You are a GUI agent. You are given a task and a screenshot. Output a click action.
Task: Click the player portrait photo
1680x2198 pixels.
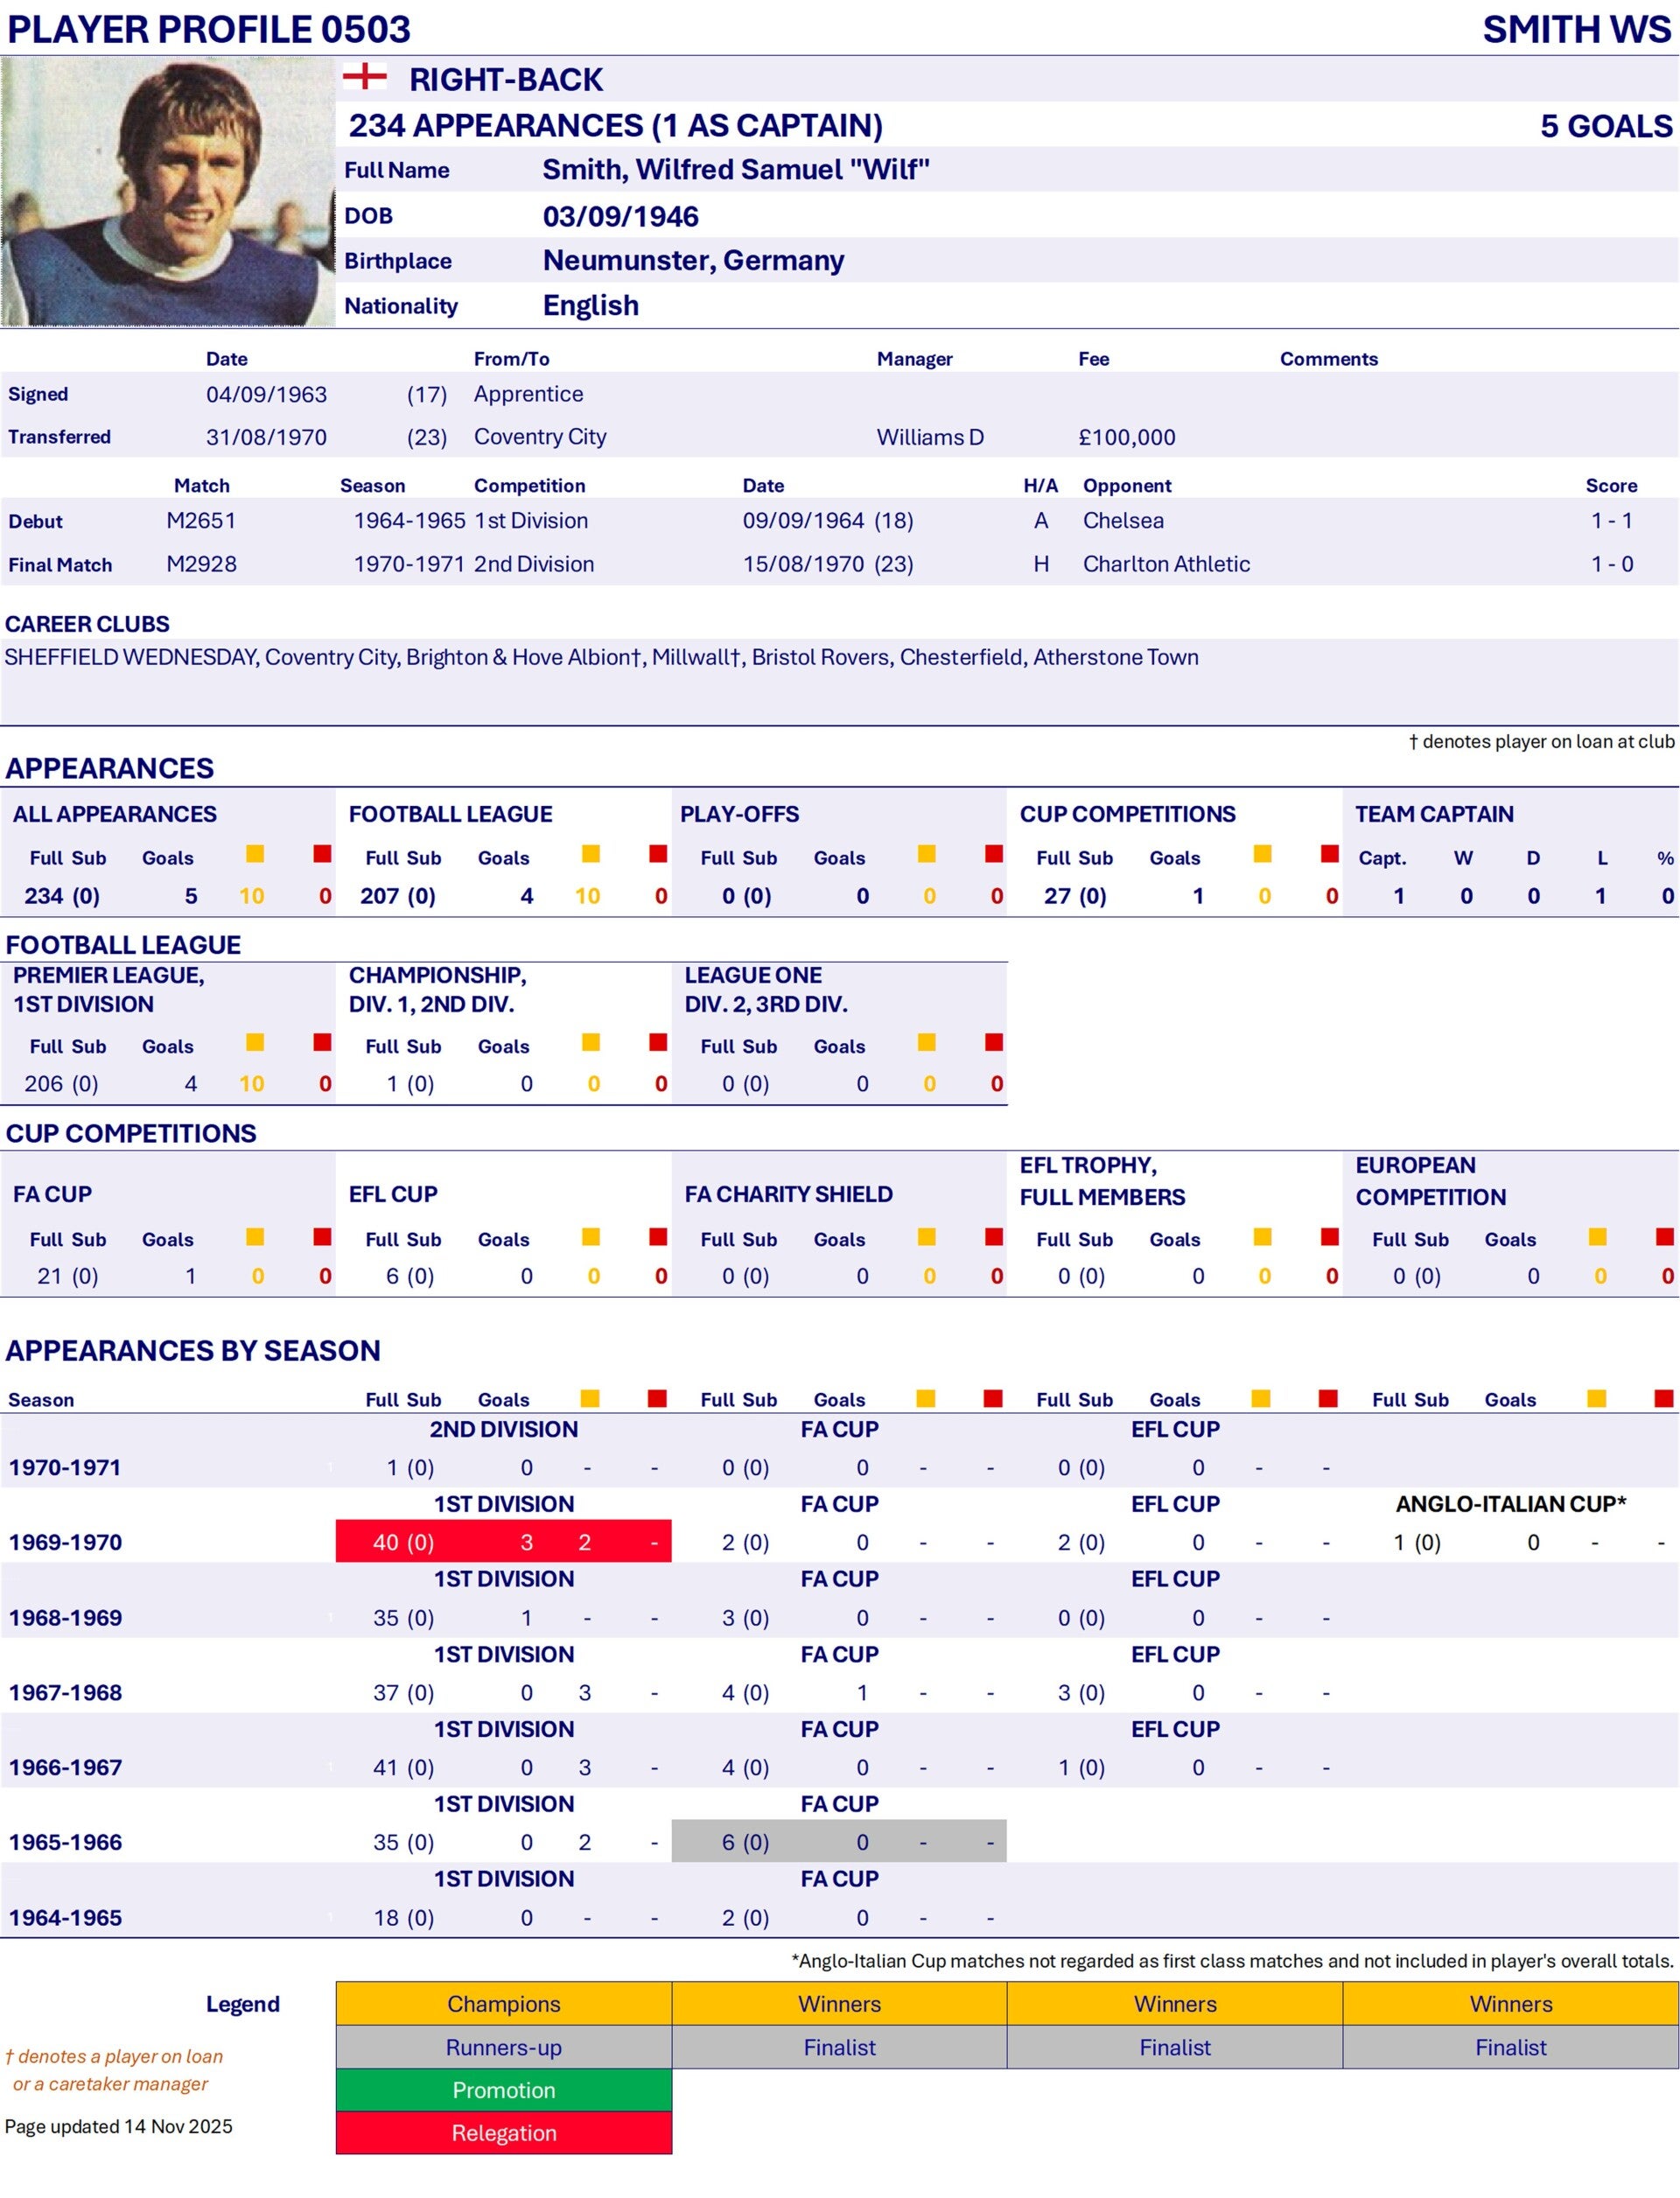[x=167, y=191]
